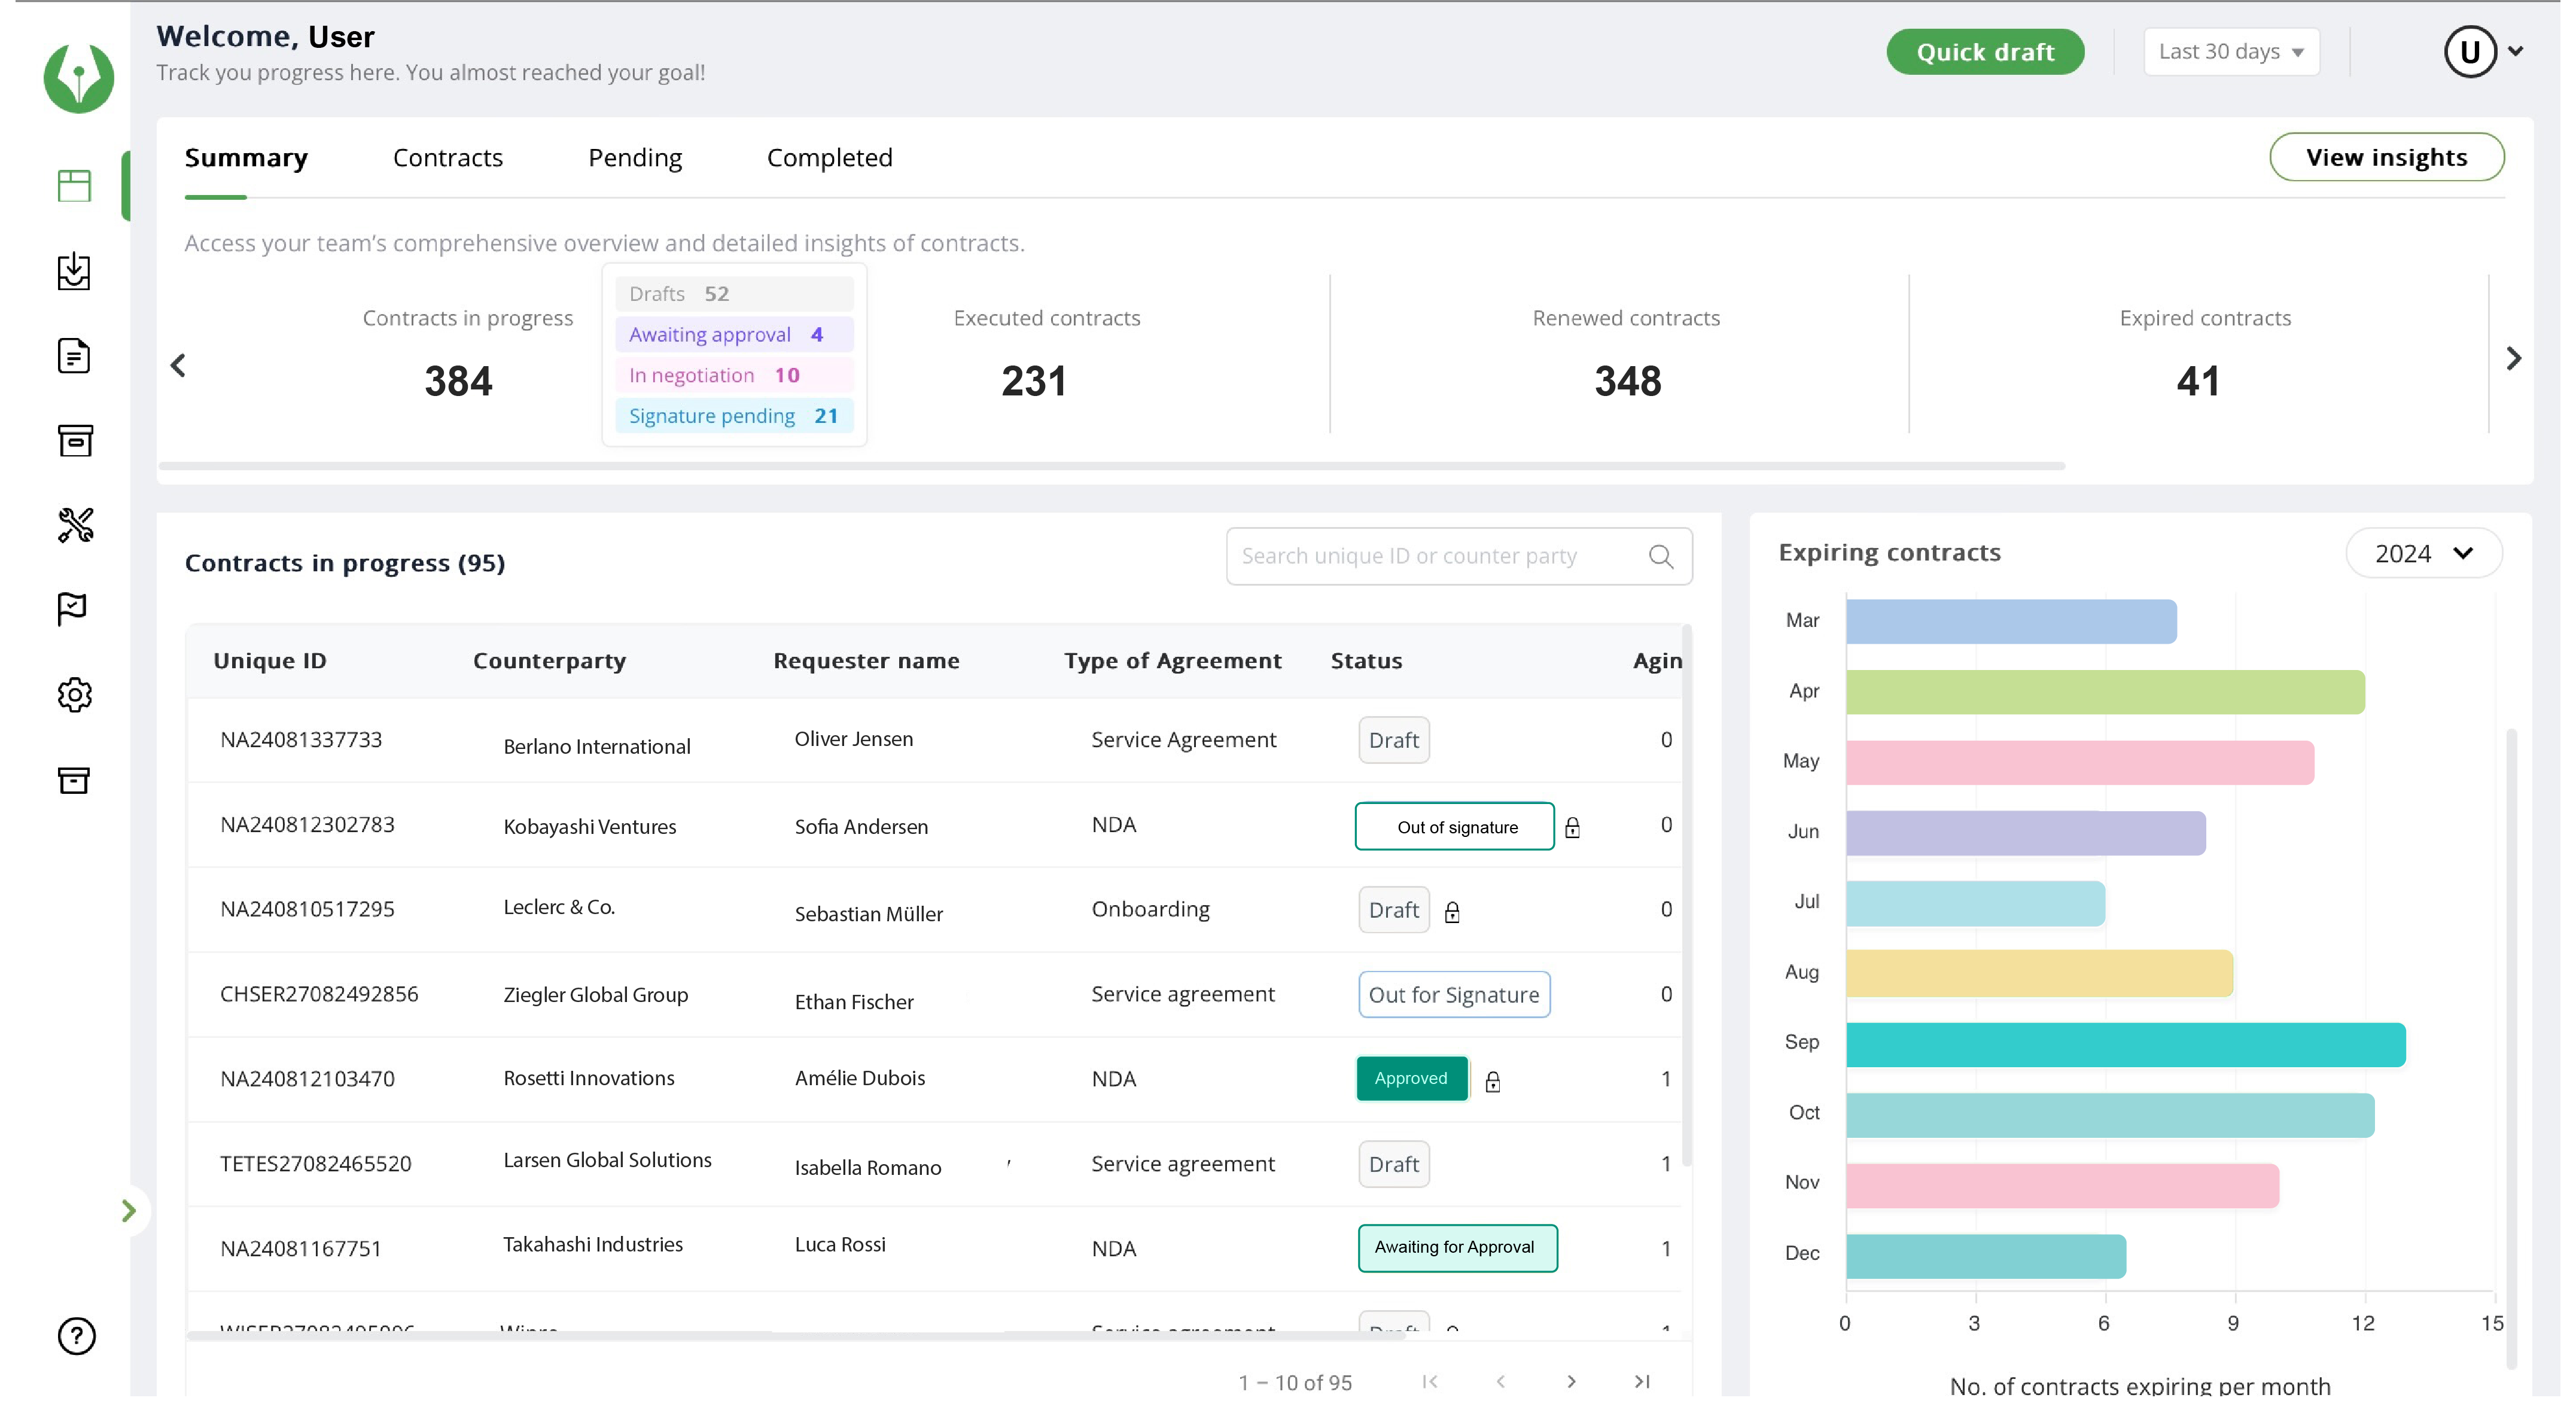Viewport: 2576px width, 1416px height.
Task: Open the flag sidebar icon
Action: 72,608
